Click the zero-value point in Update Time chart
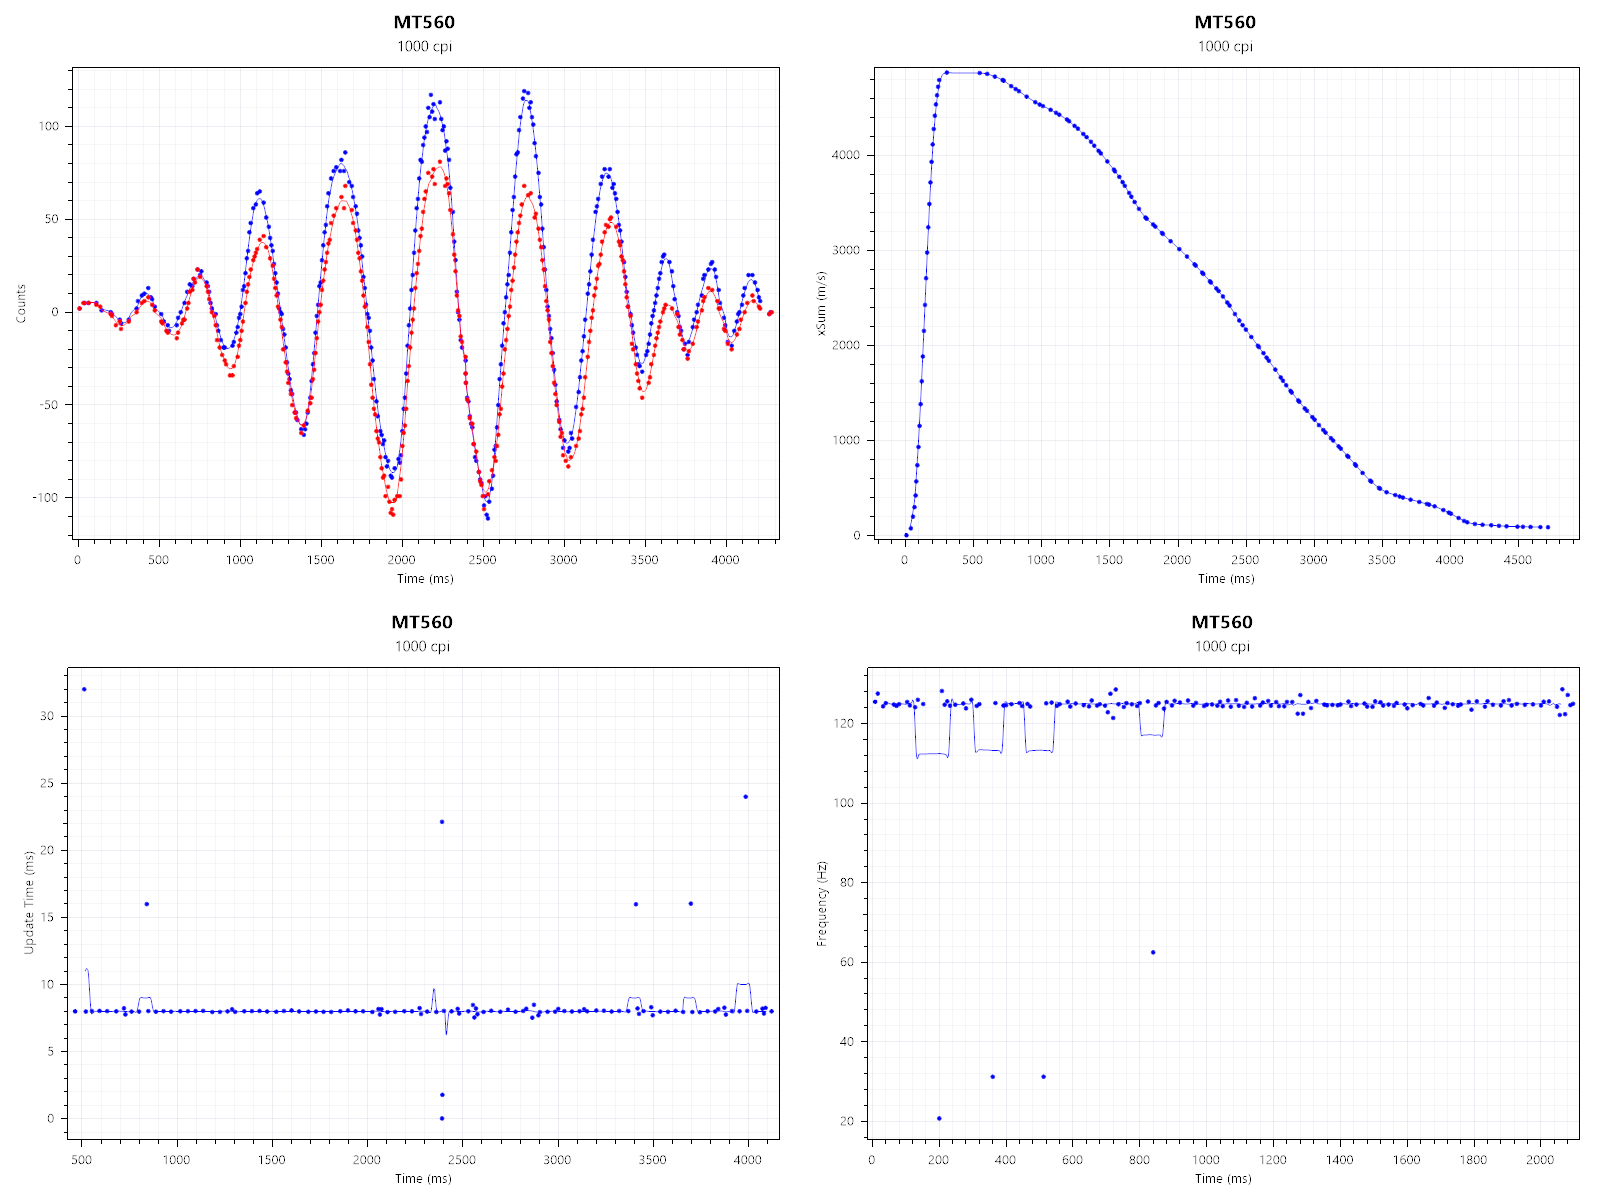The height and width of the screenshot is (1200, 1600). pos(442,1118)
